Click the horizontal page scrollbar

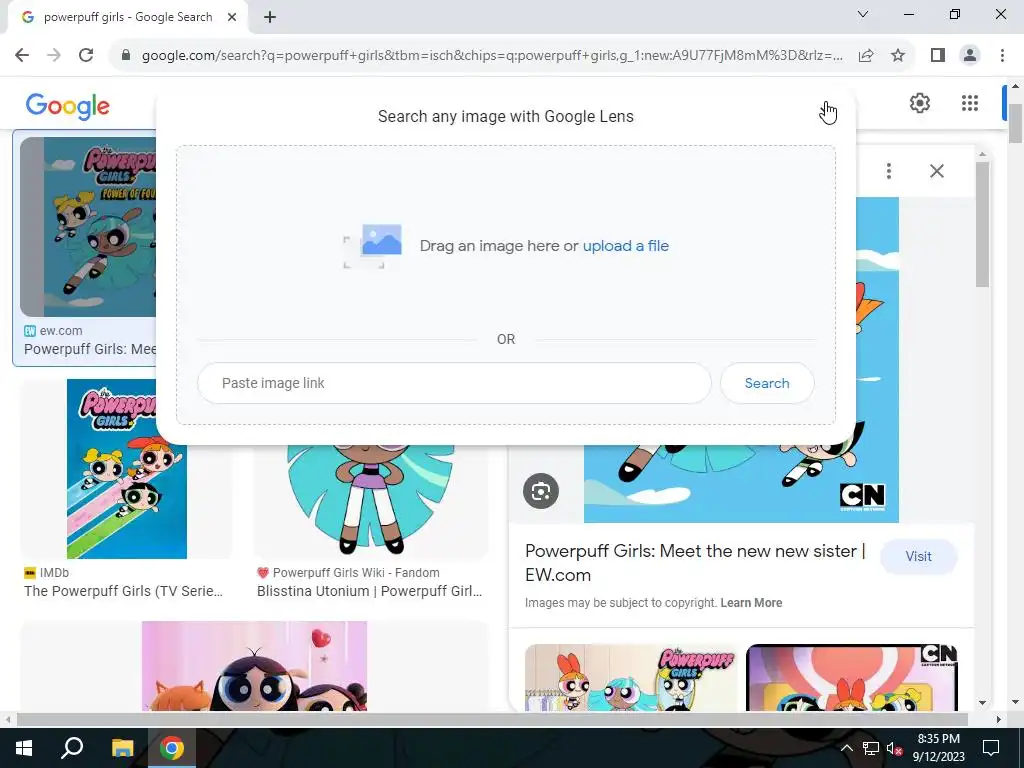(492, 719)
